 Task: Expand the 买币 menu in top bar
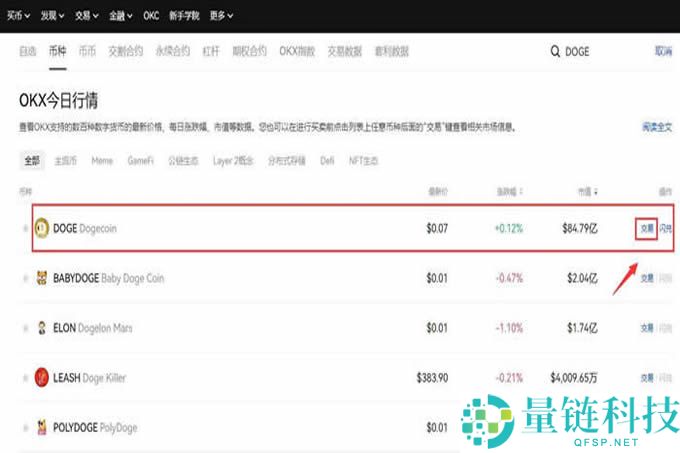tap(18, 16)
